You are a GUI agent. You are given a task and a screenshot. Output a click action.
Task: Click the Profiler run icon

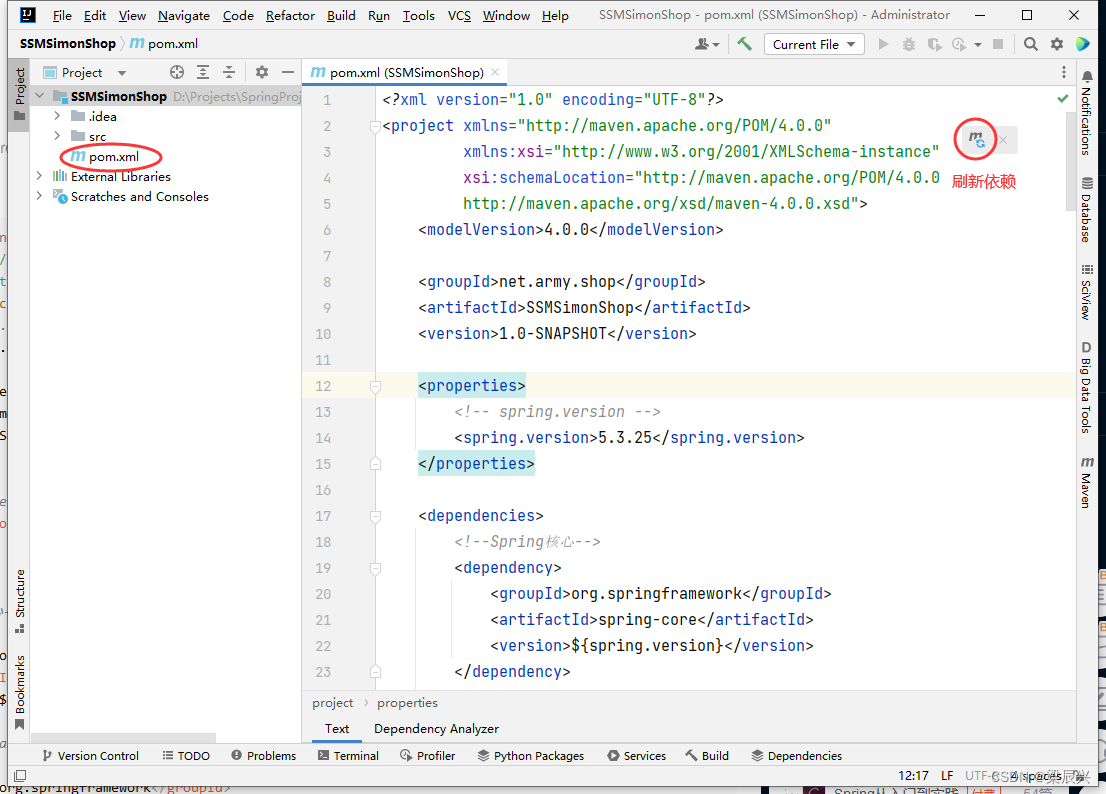point(959,44)
